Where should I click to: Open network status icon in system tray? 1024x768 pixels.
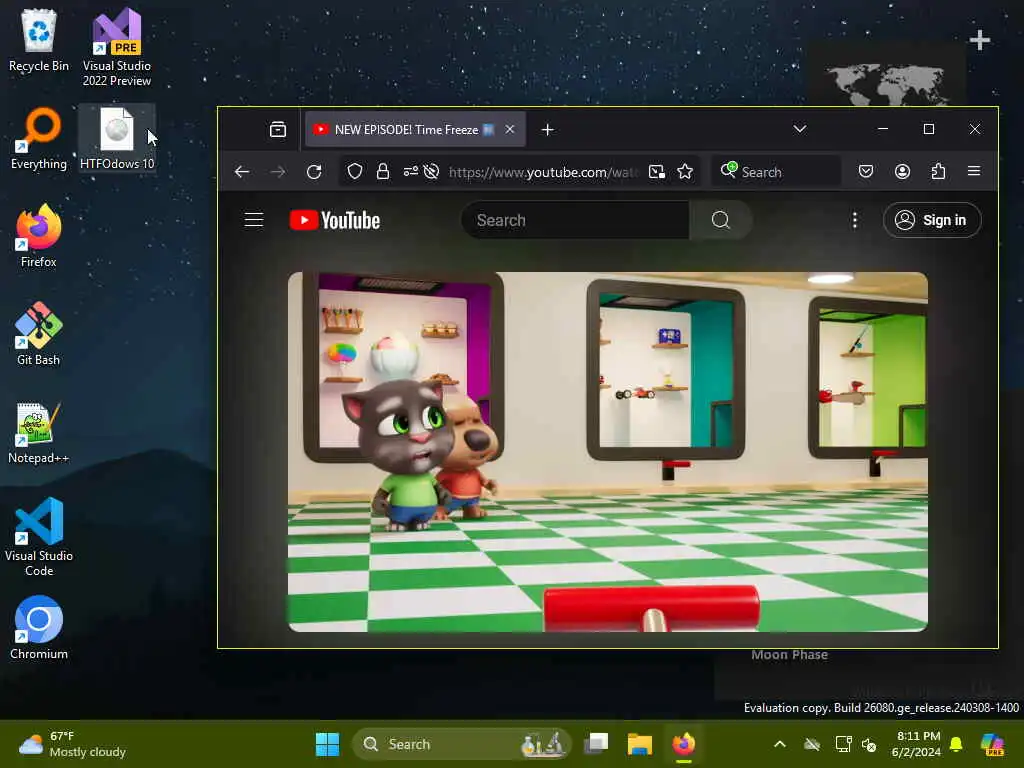pos(843,744)
